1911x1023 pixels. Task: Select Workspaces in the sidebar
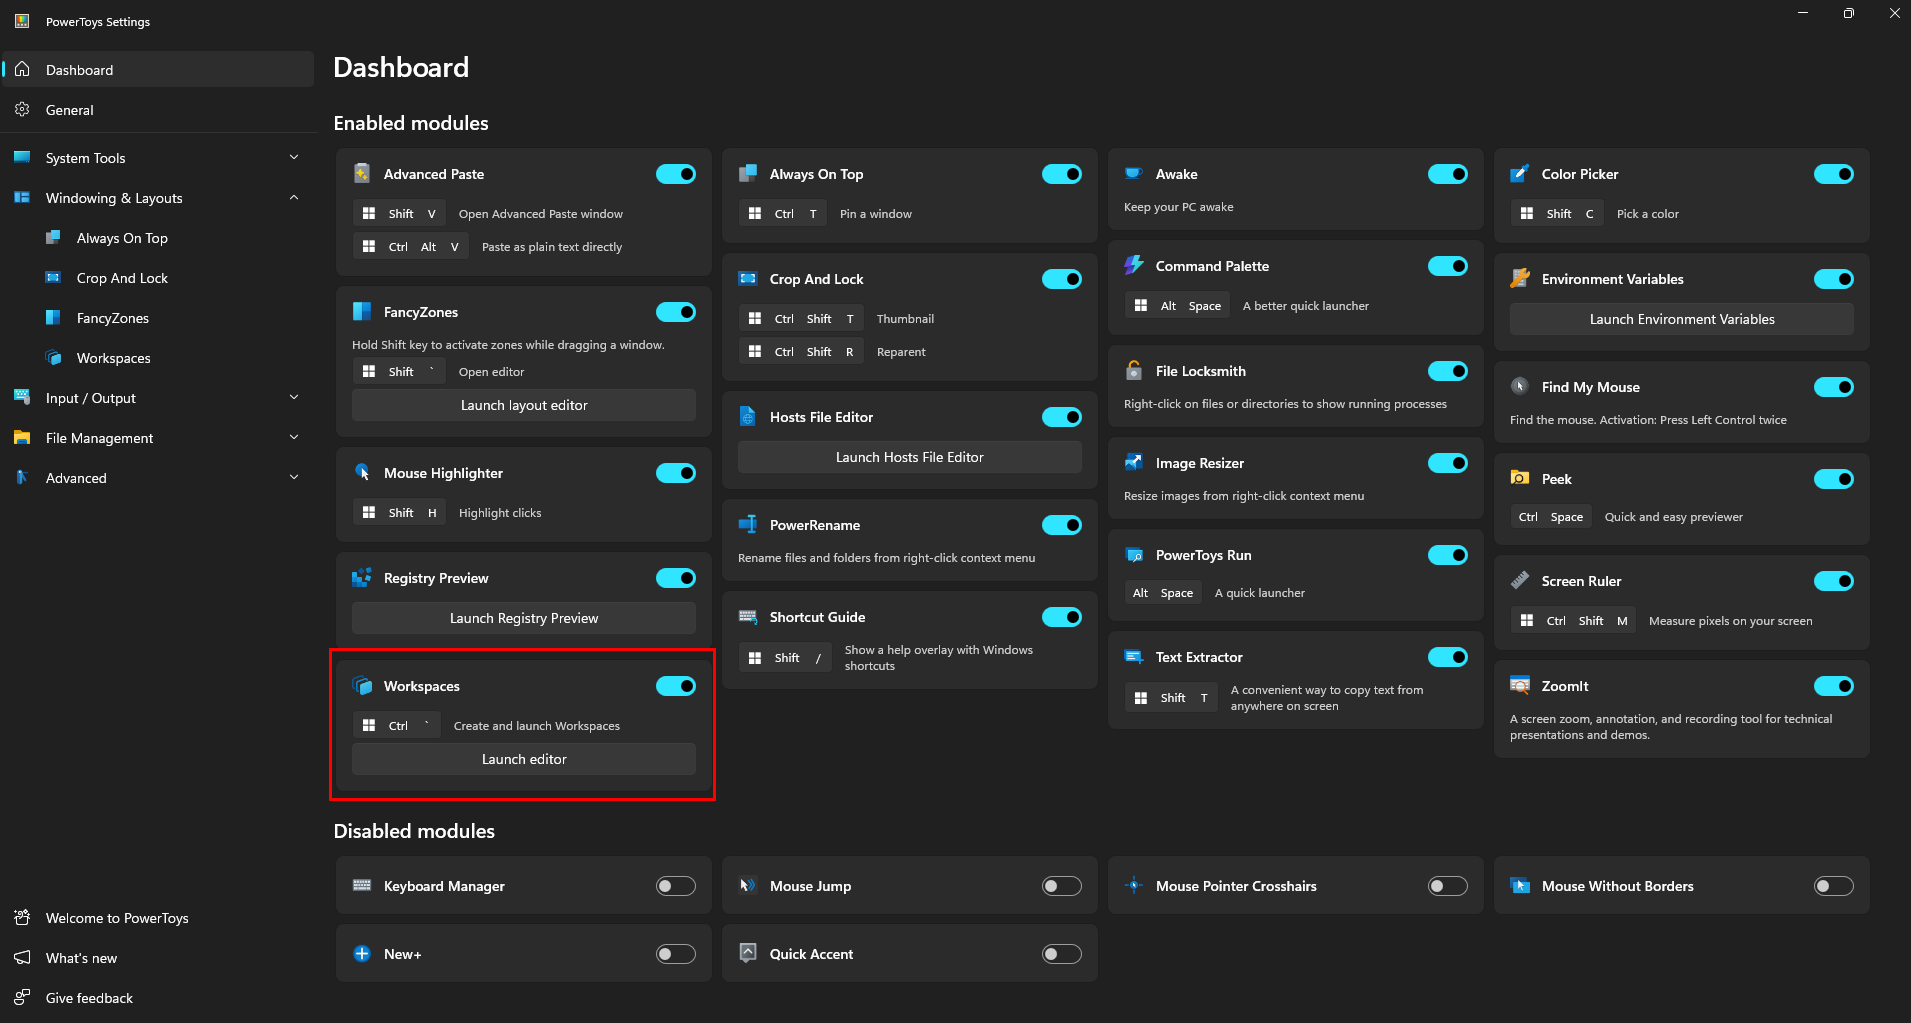(157, 358)
